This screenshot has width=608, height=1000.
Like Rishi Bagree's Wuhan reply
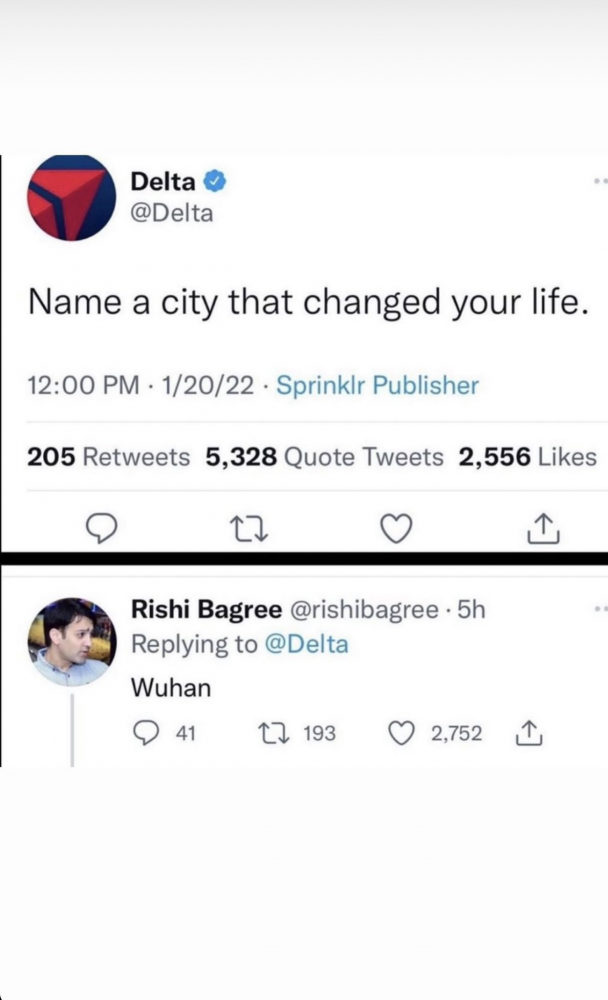402,734
